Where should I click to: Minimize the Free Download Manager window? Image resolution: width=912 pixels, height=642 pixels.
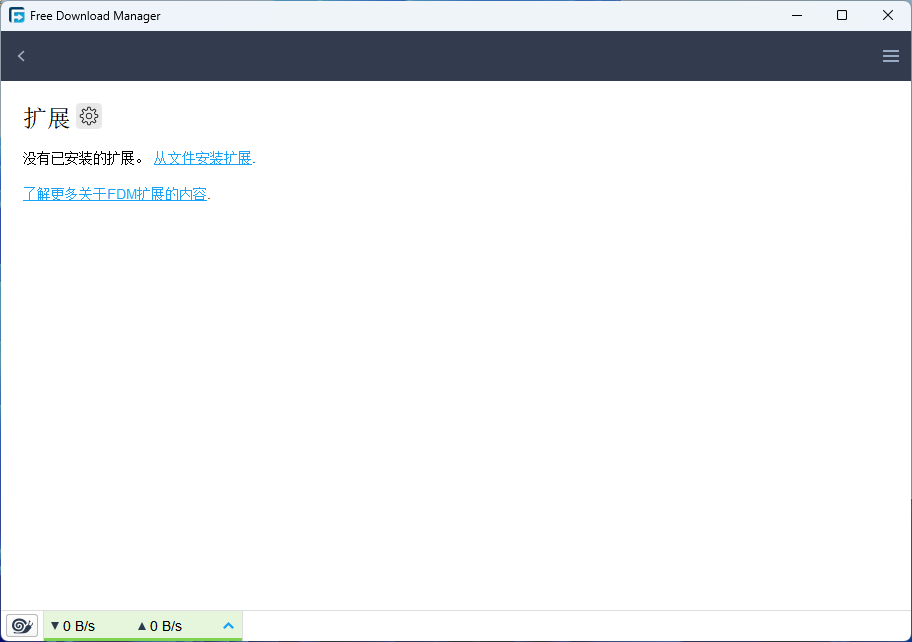point(797,15)
